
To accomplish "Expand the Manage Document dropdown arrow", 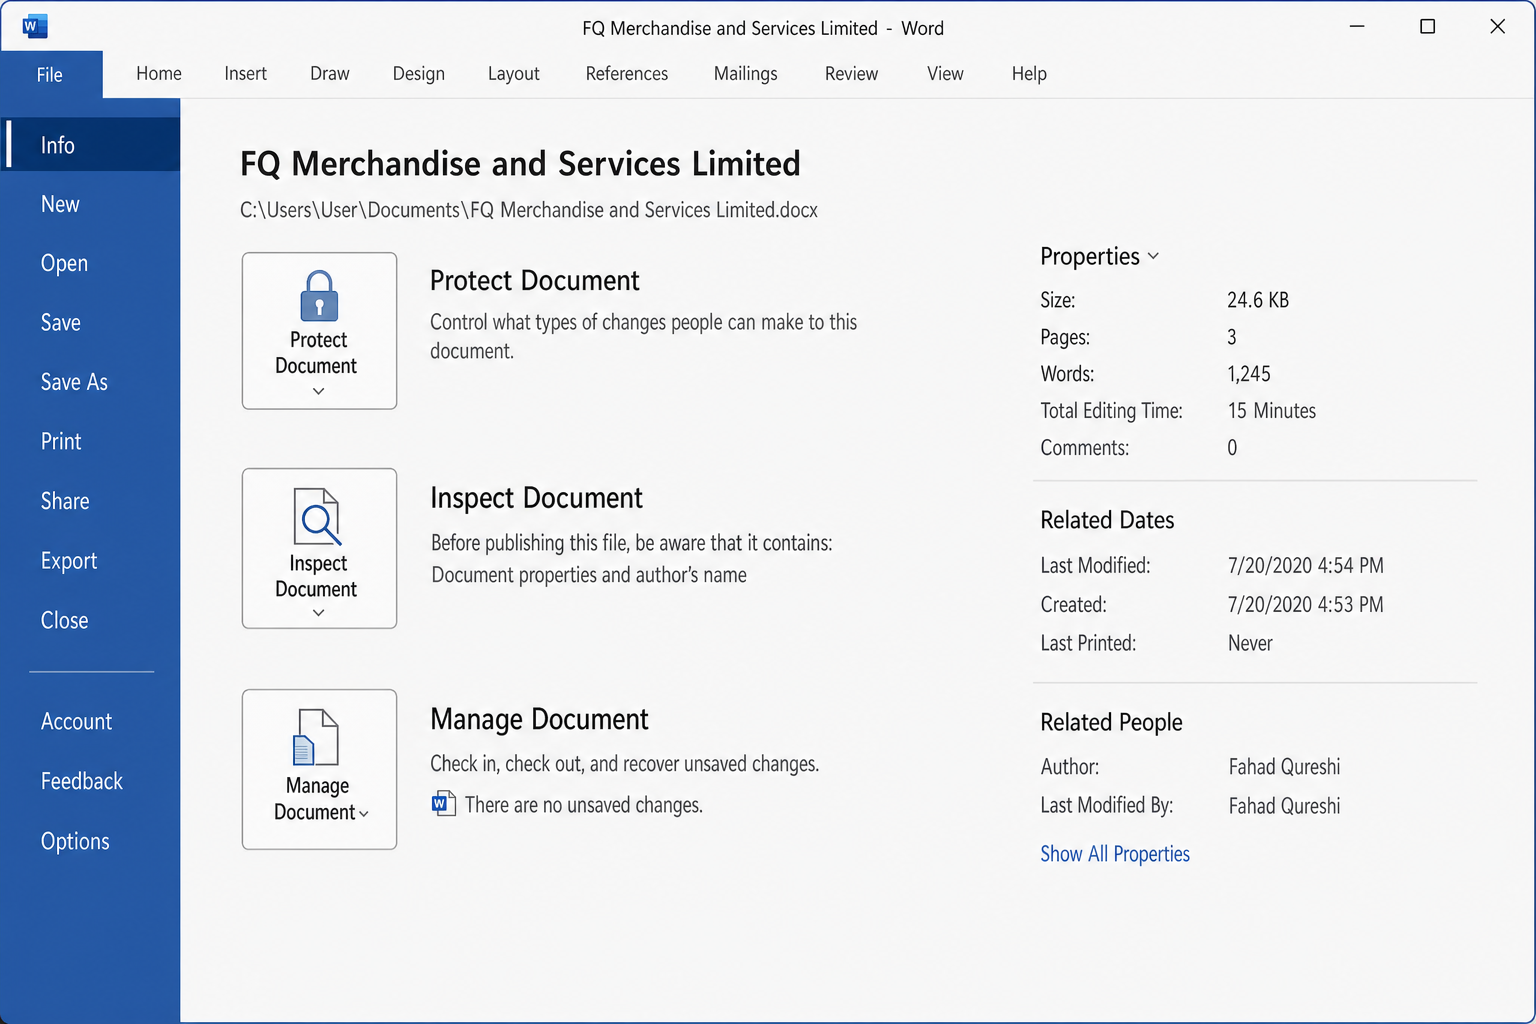I will coord(364,814).
